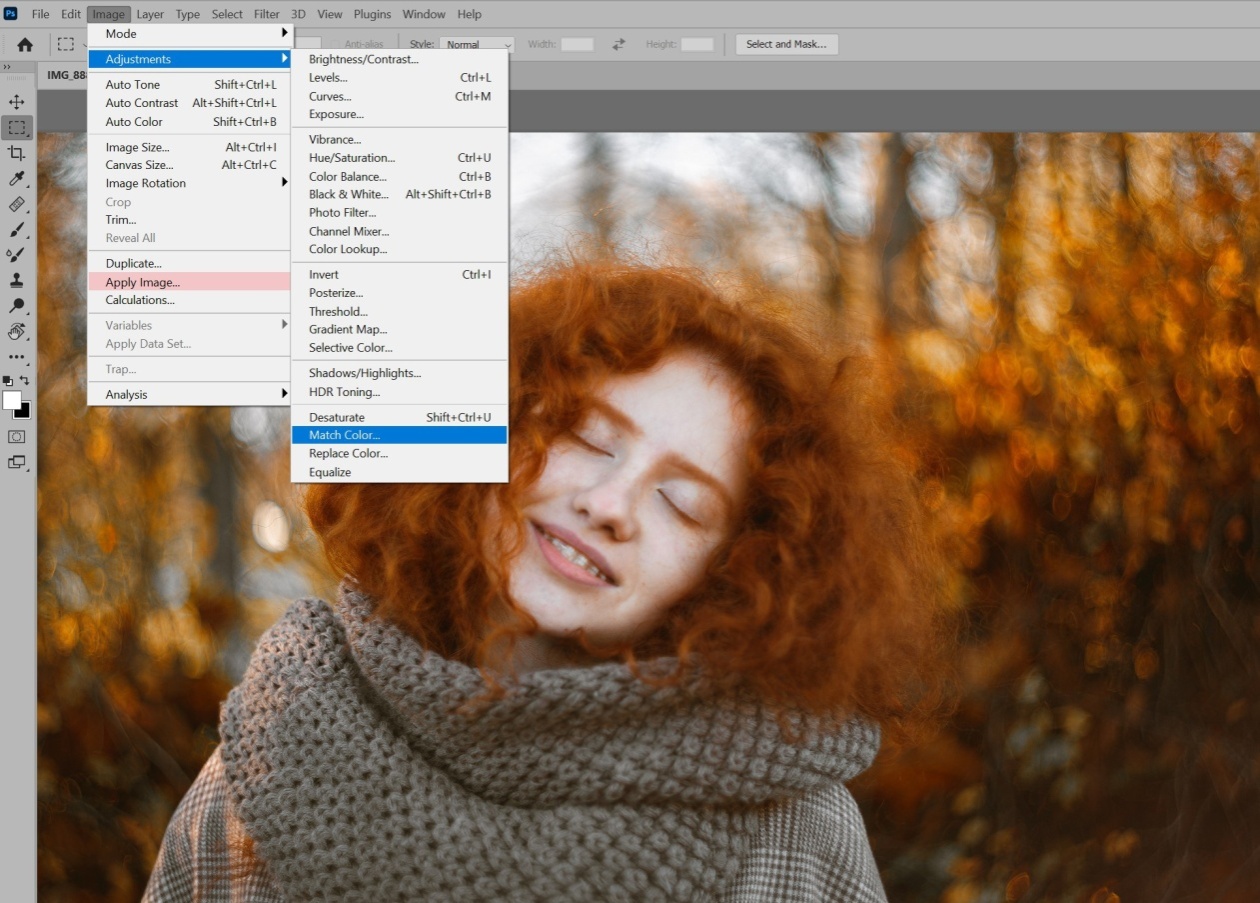Viewport: 1260px width, 903px height.
Task: Select the Eyedropper tool
Action: click(x=16, y=179)
